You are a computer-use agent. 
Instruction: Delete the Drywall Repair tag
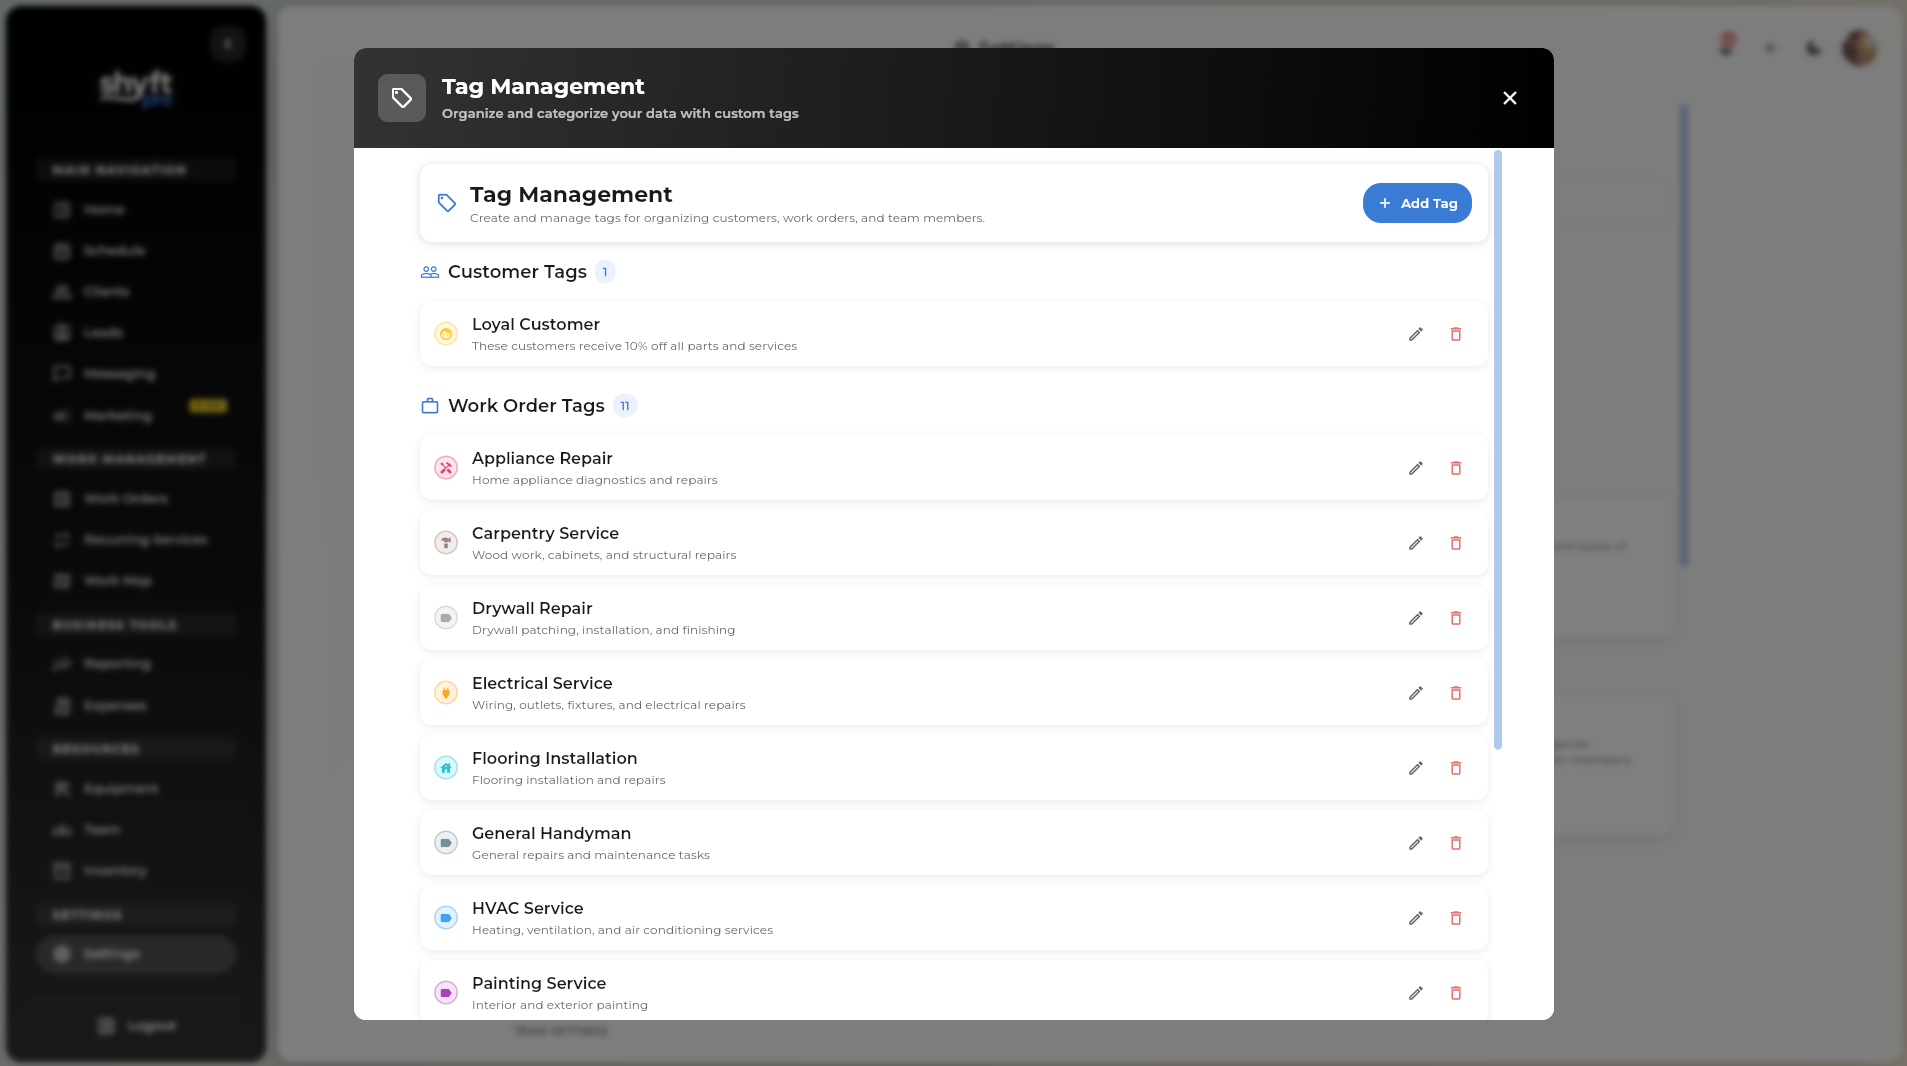click(x=1455, y=618)
